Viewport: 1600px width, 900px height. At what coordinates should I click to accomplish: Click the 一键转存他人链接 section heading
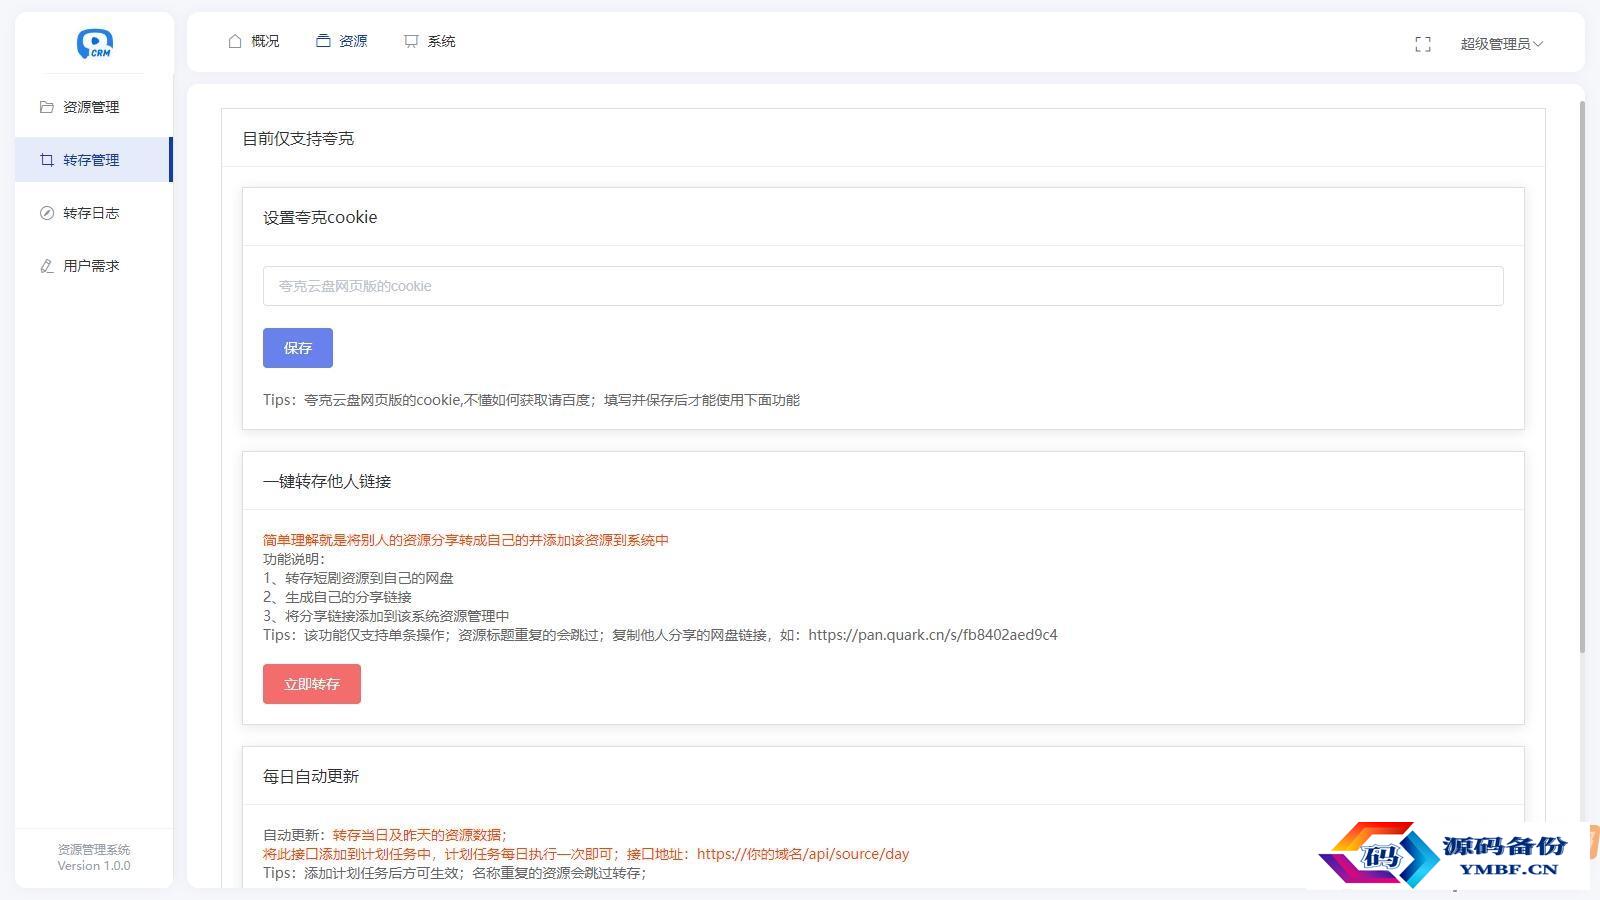coord(327,481)
